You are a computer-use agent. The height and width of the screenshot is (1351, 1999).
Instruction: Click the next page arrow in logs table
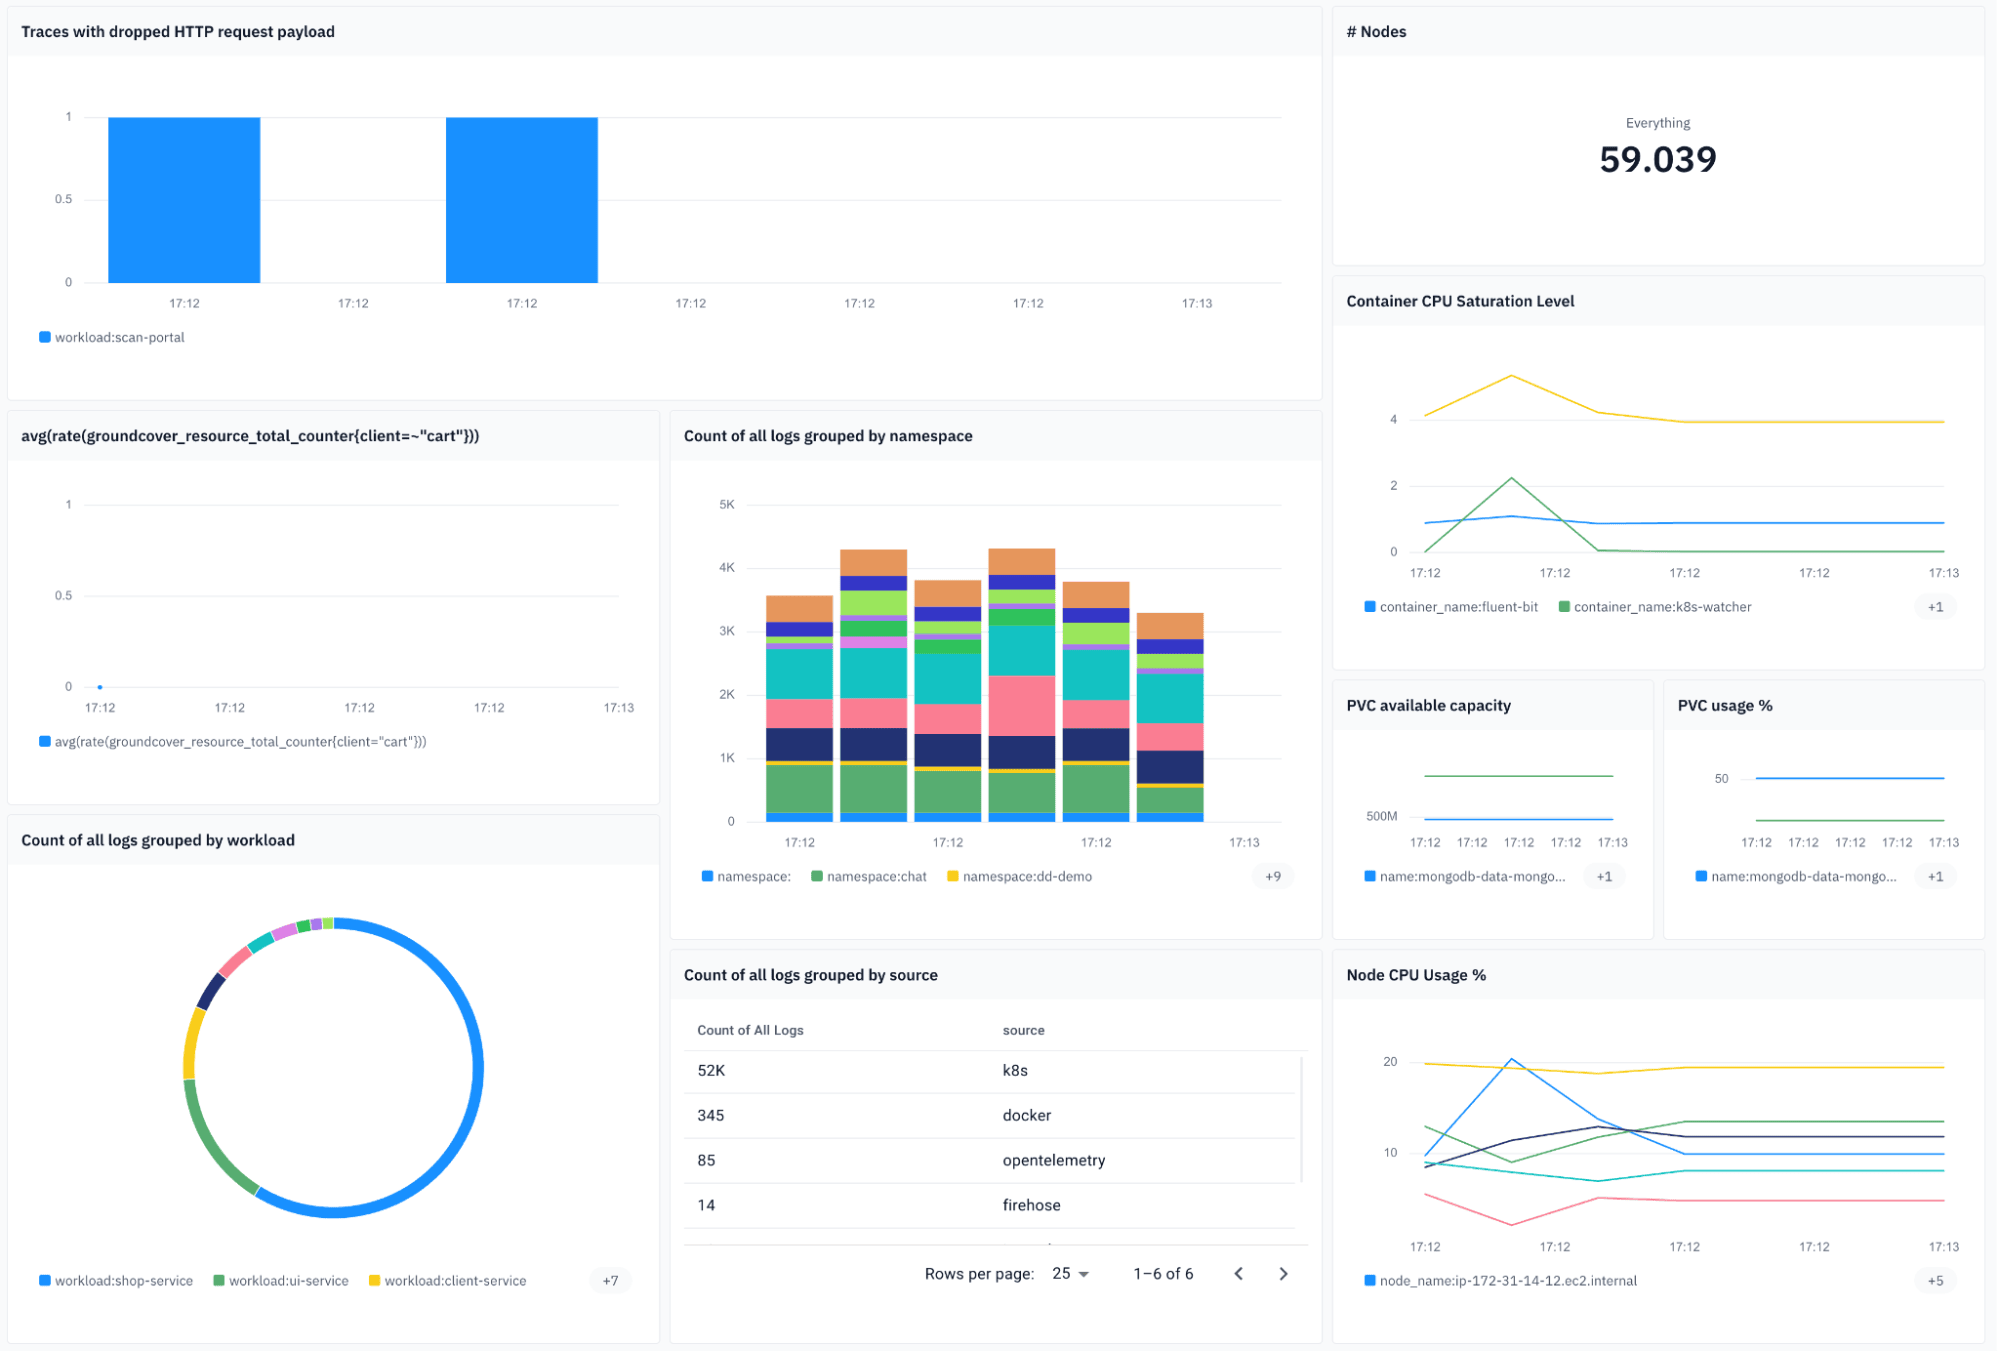pyautogui.click(x=1283, y=1273)
